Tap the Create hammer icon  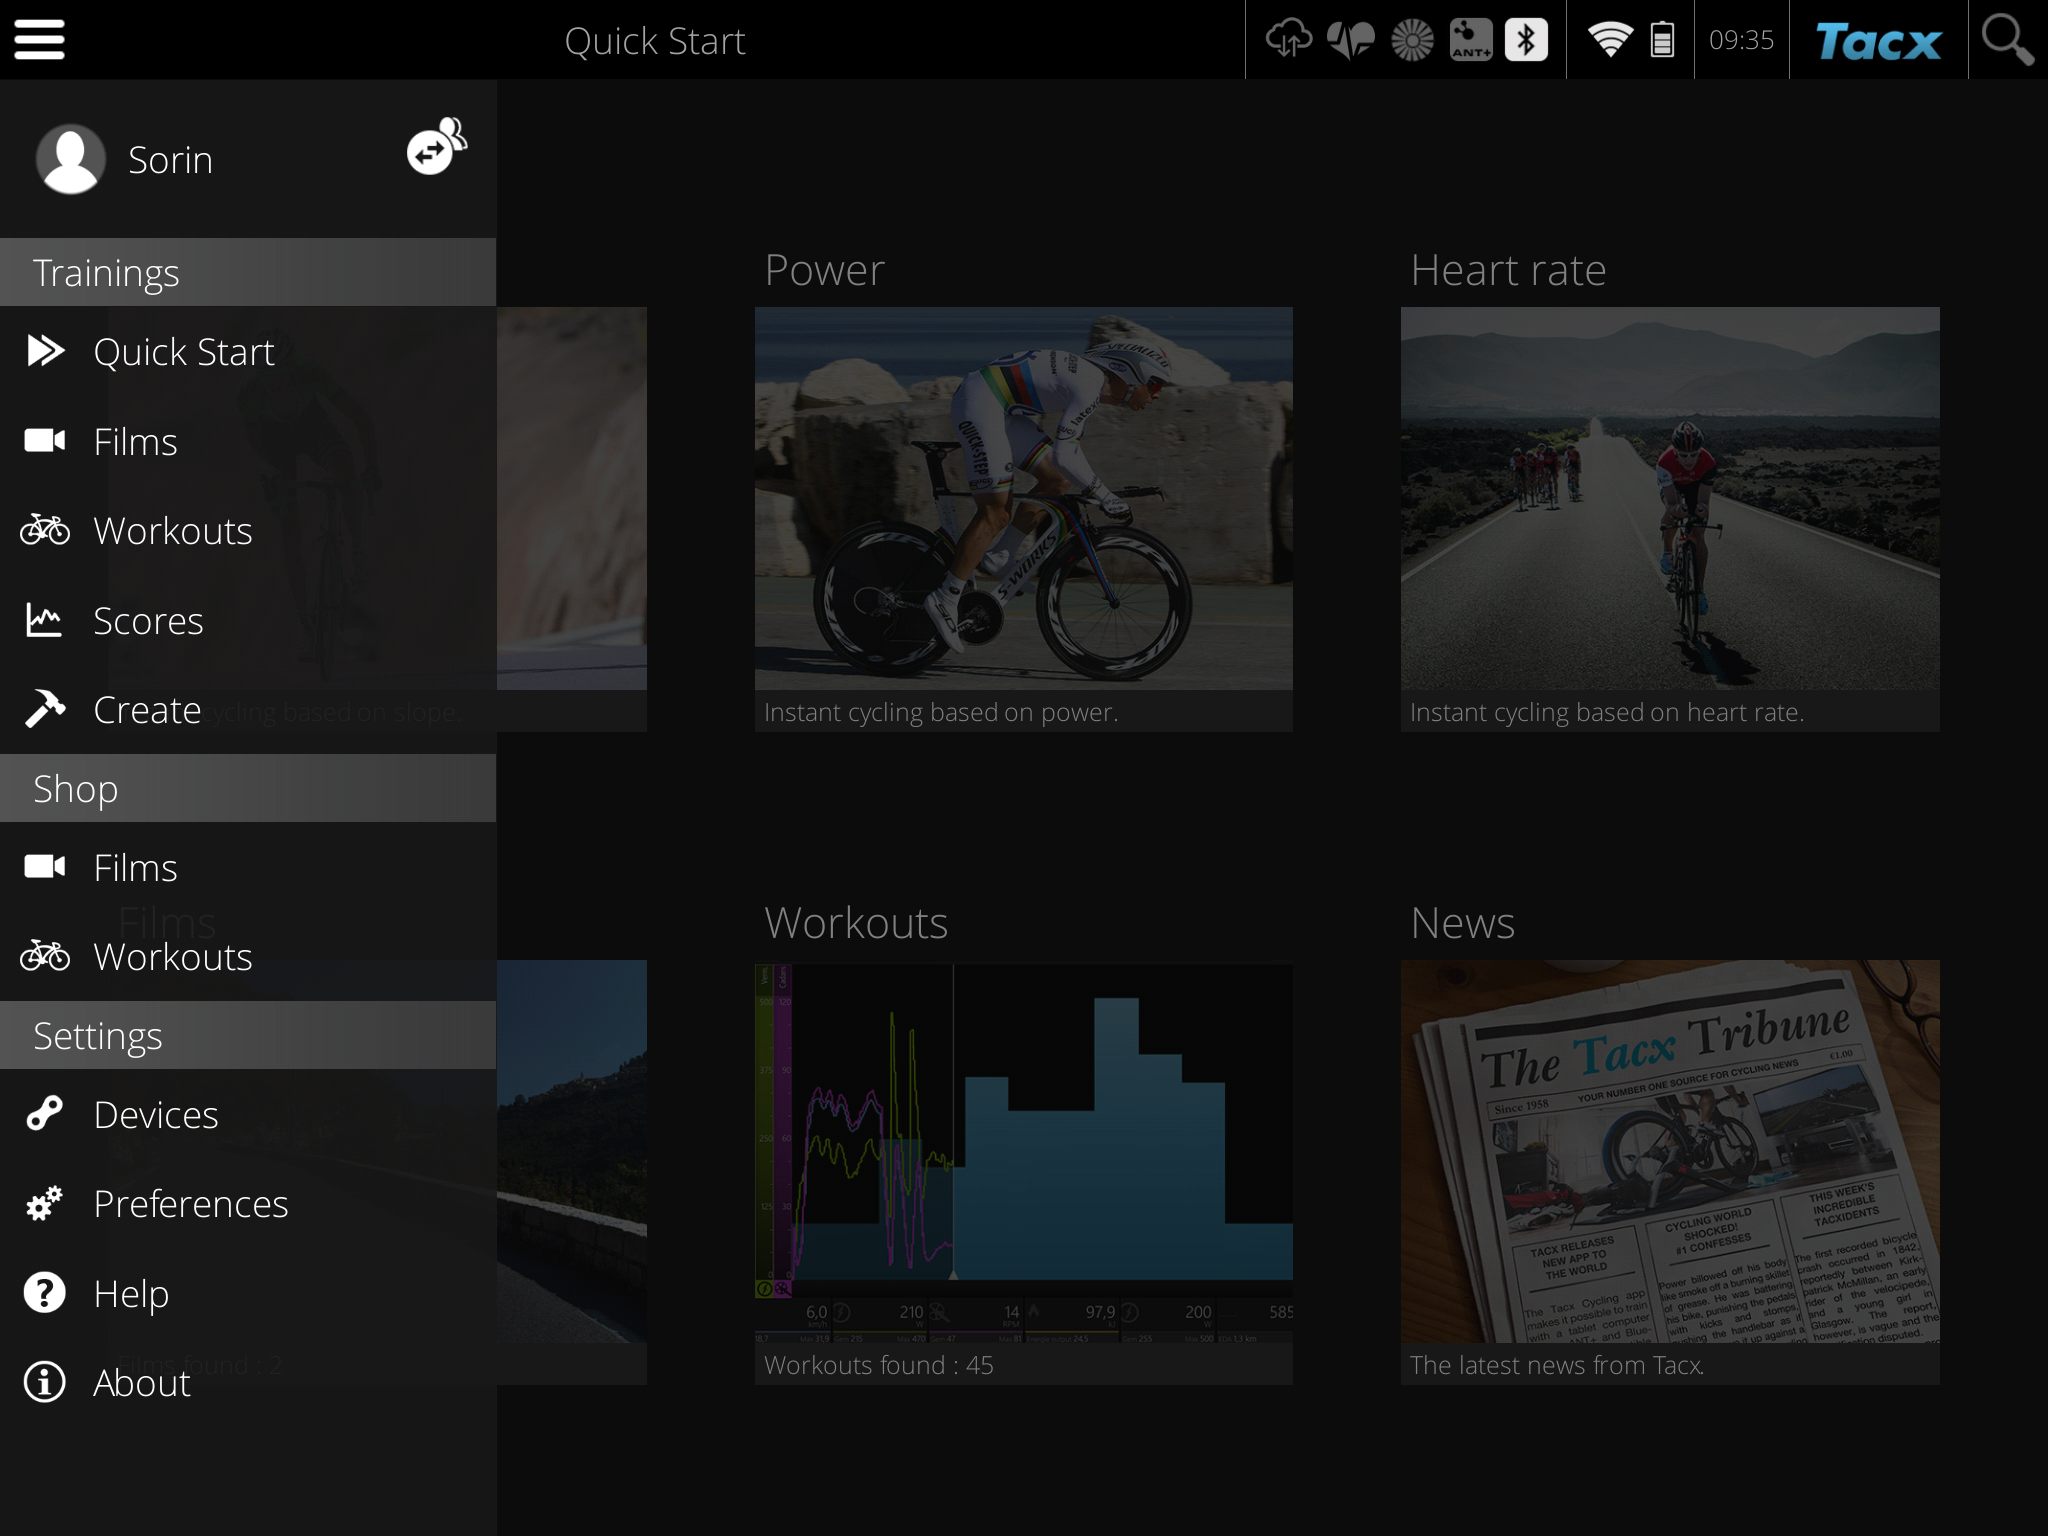click(45, 709)
